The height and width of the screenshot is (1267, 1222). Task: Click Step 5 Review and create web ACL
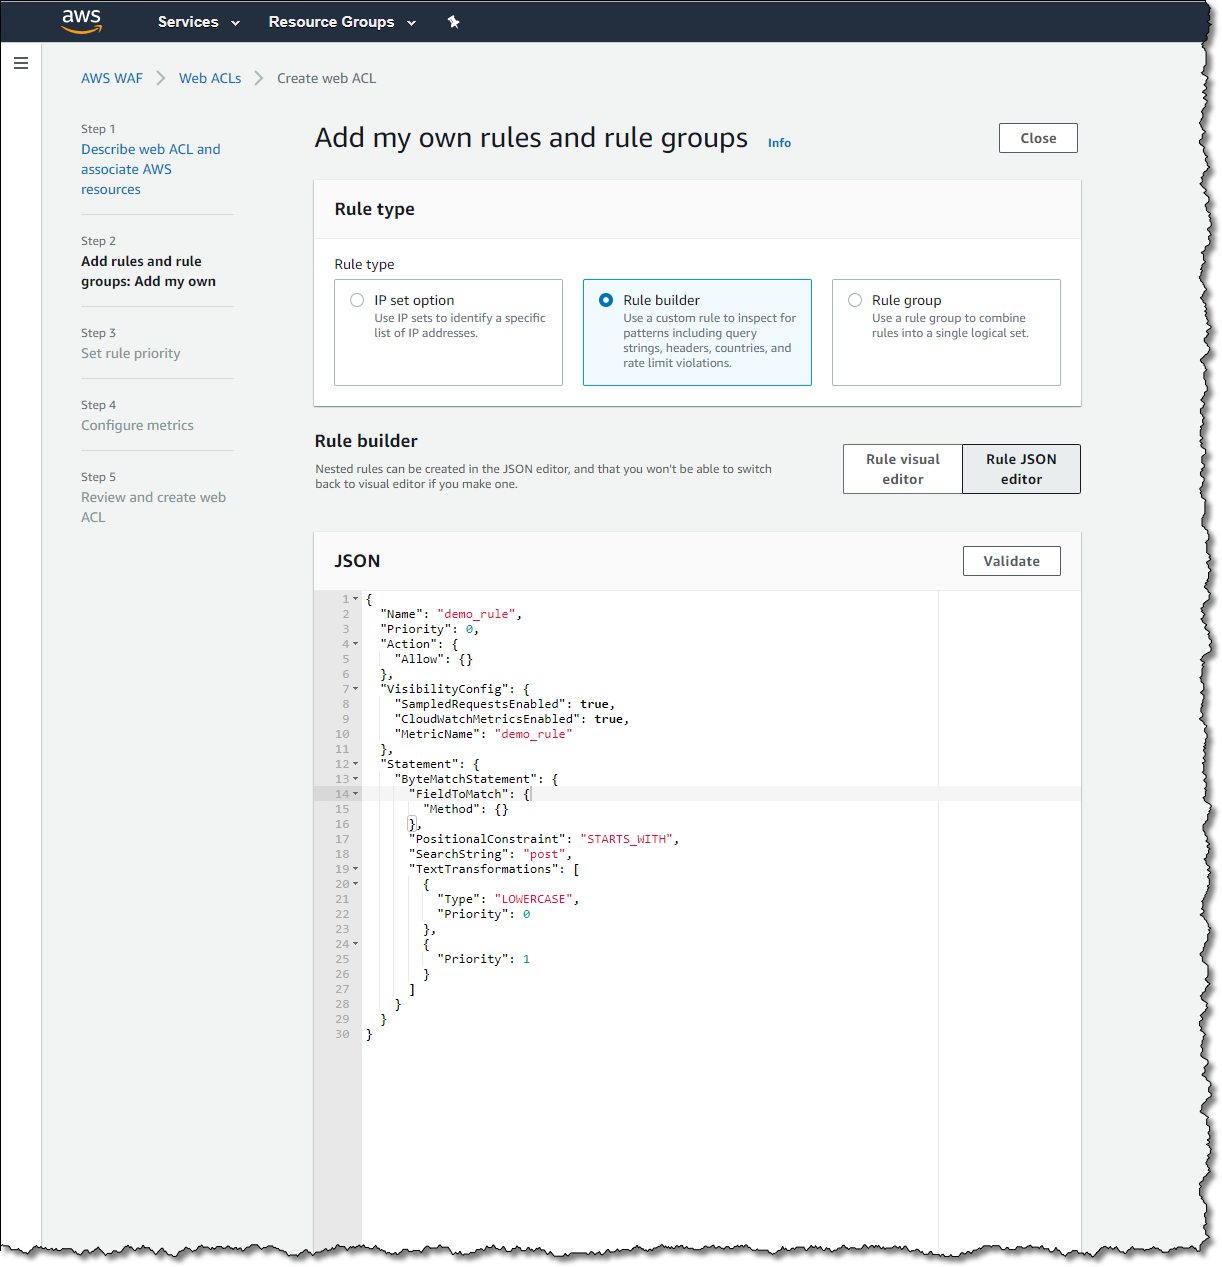[x=153, y=507]
